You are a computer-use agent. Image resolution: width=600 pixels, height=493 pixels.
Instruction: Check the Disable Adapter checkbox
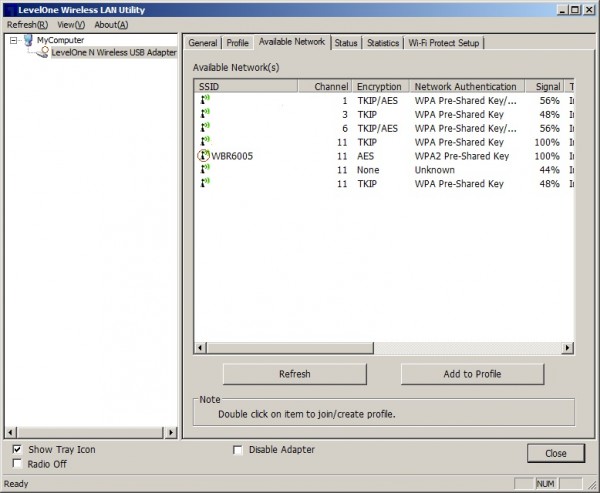coord(238,450)
